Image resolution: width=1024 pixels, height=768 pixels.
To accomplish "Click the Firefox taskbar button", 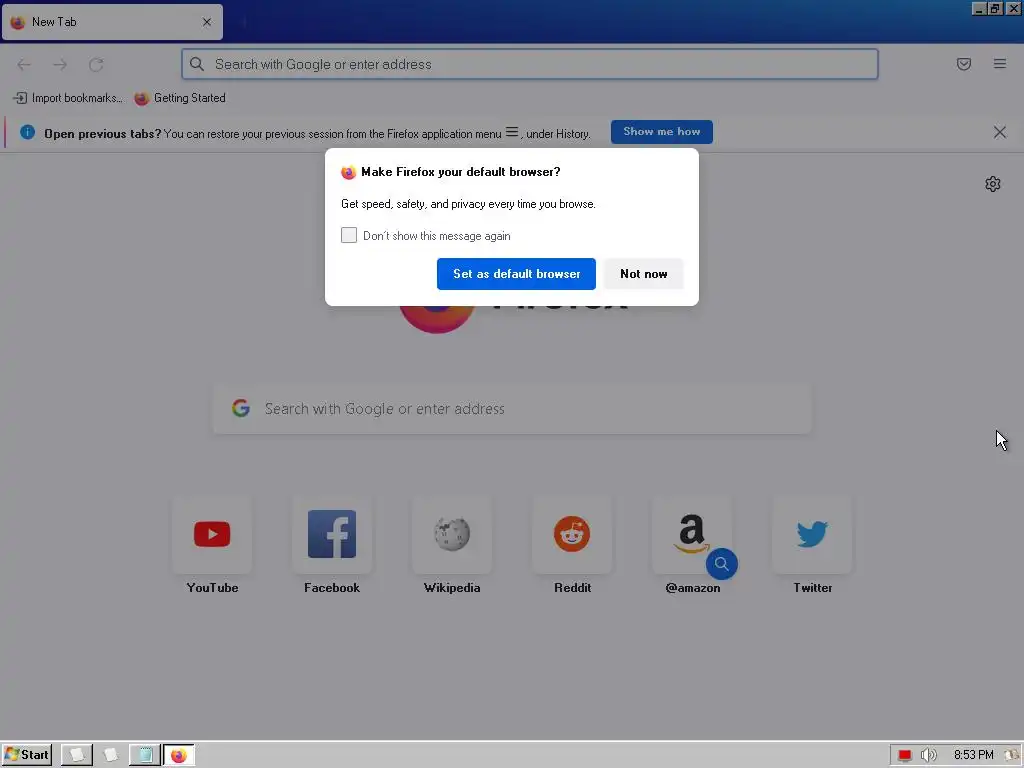I will (178, 755).
